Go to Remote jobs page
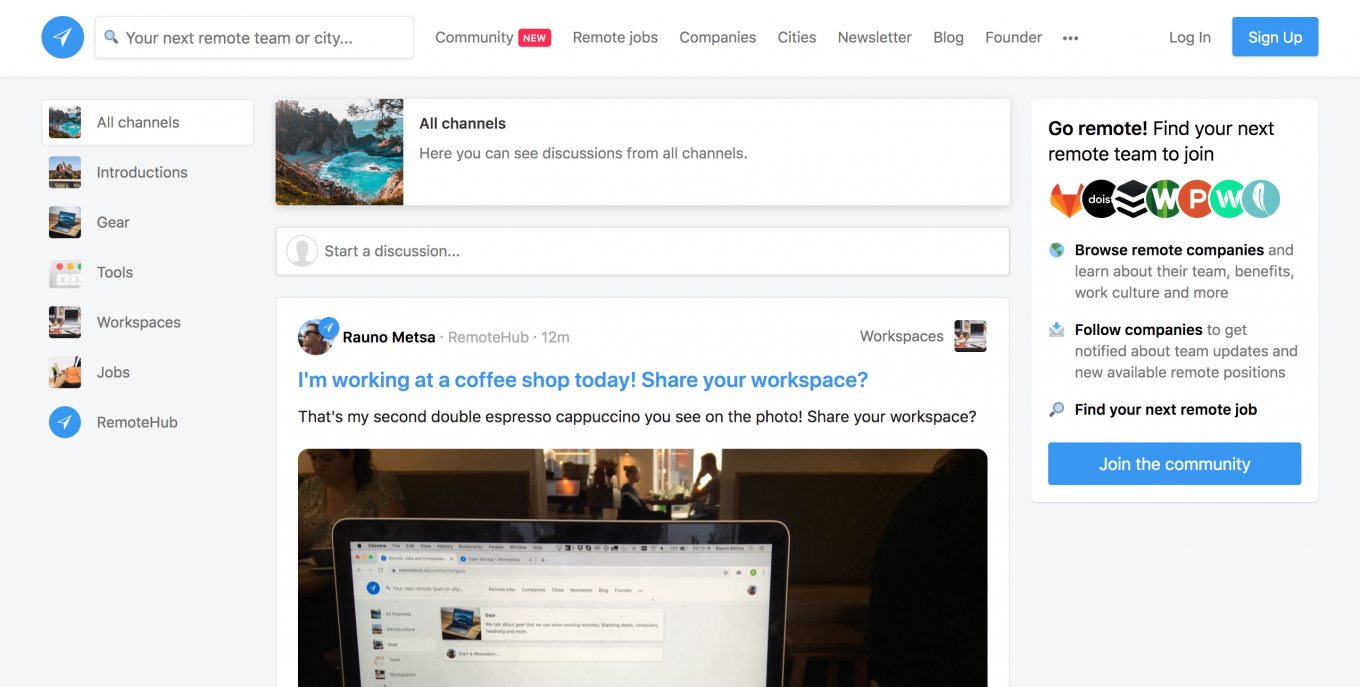Screen dimensions: 1360x687 pyautogui.click(x=615, y=38)
